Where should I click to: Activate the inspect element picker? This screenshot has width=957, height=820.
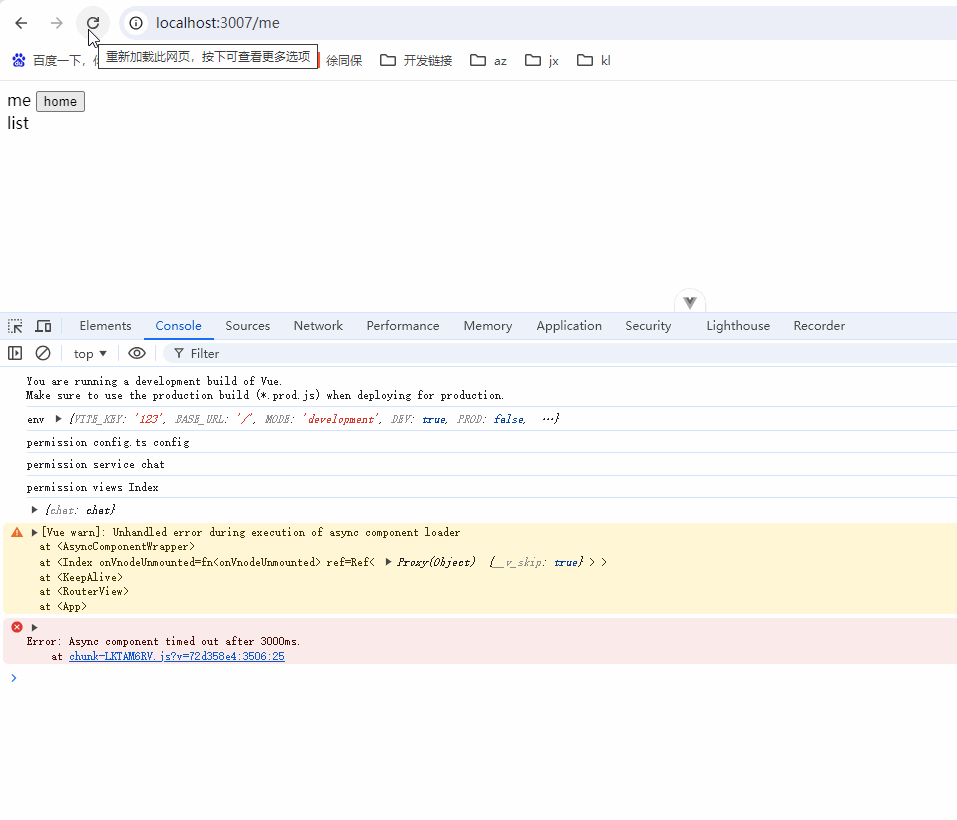(x=15, y=326)
